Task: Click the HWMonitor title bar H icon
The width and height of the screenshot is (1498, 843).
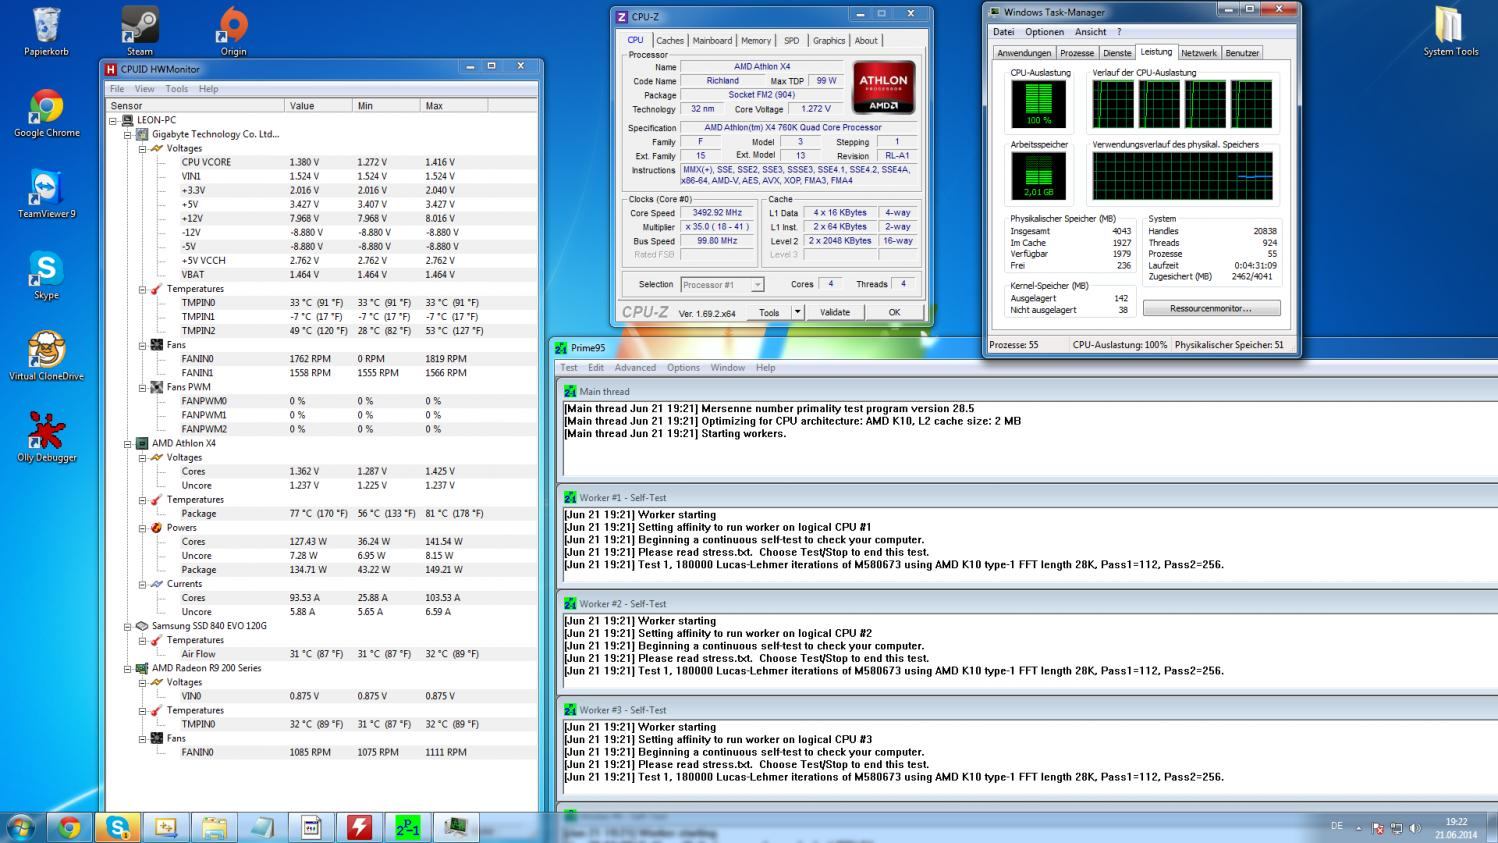Action: 110,69
